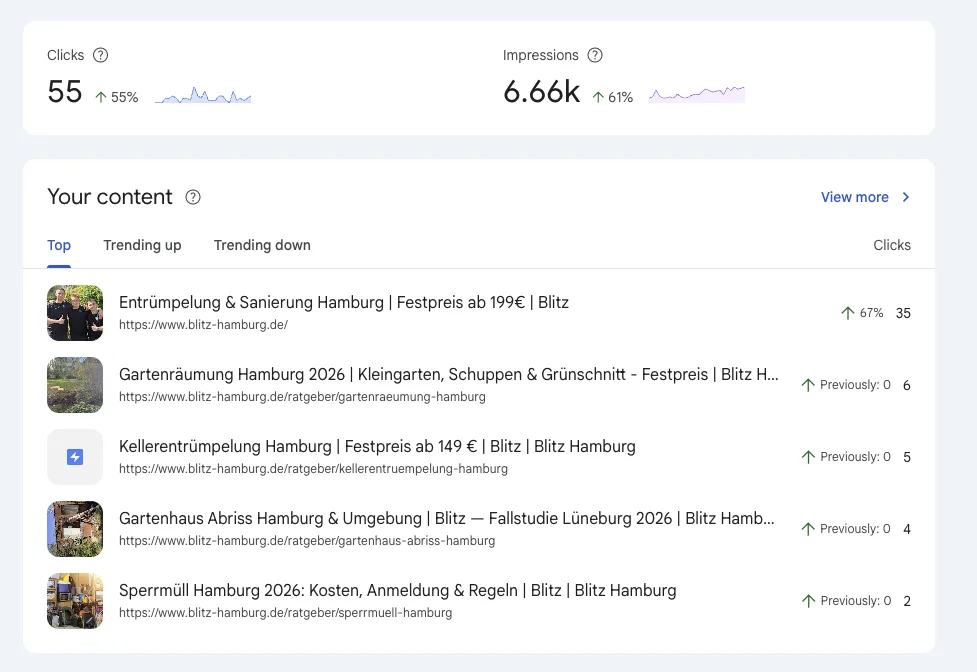Click the sperrmuell-hamburg URL
This screenshot has height=672, width=977.
[285, 613]
